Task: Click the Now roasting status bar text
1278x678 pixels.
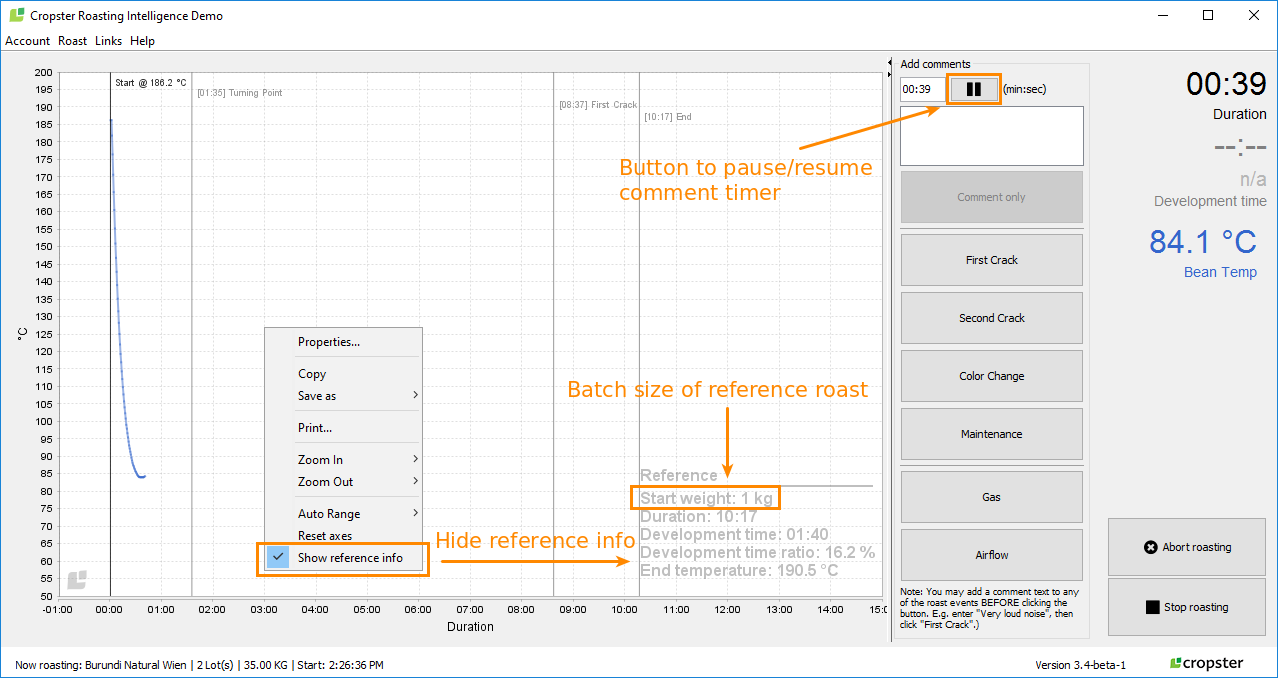Action: point(199,665)
